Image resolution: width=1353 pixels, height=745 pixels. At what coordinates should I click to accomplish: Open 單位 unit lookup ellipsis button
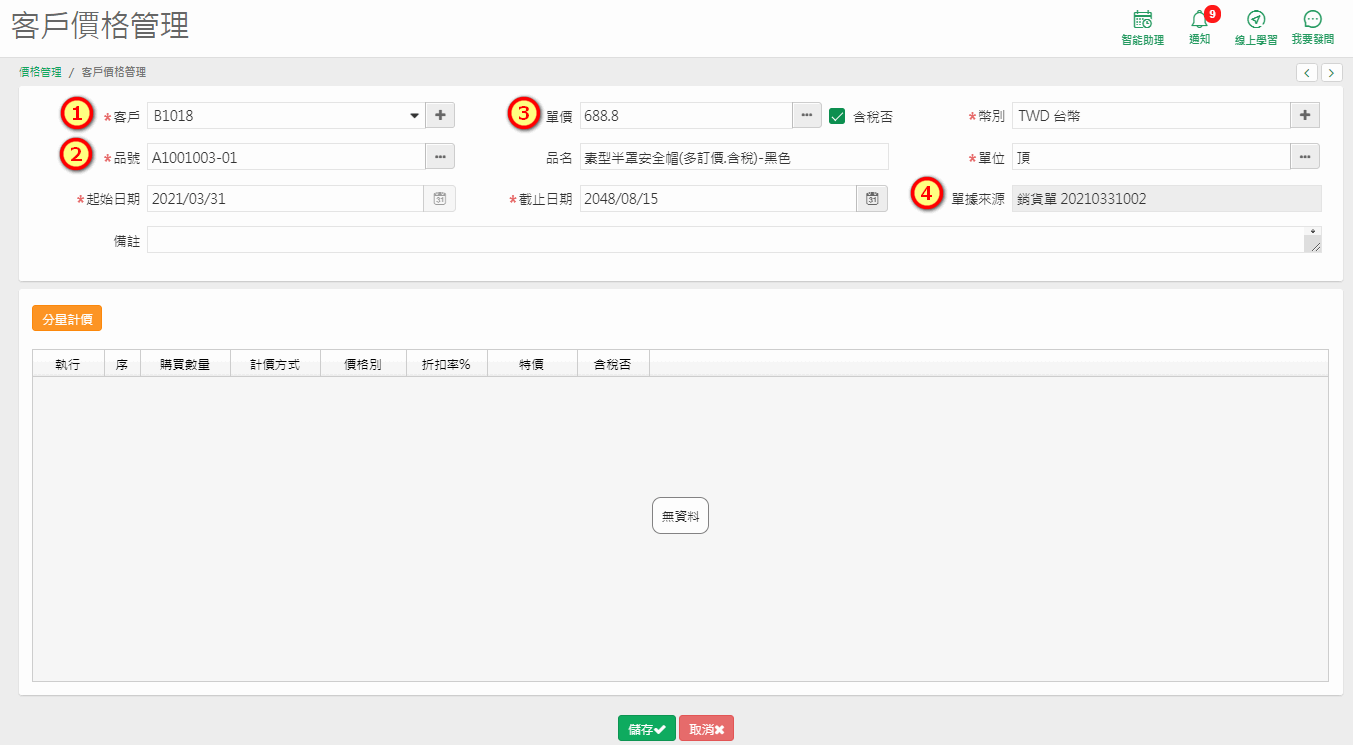click(1305, 157)
